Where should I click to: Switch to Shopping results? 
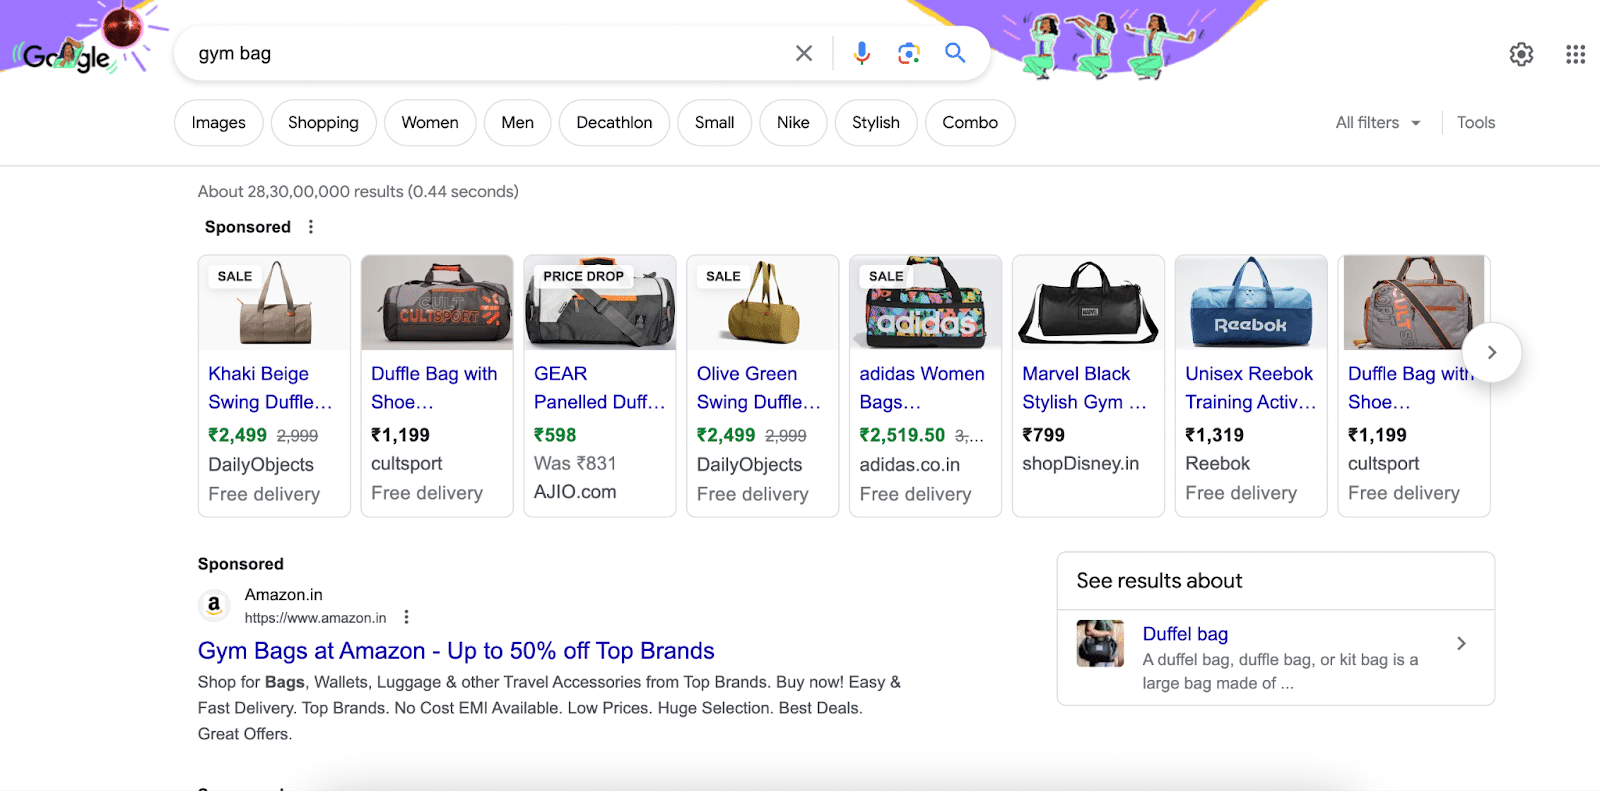click(323, 122)
